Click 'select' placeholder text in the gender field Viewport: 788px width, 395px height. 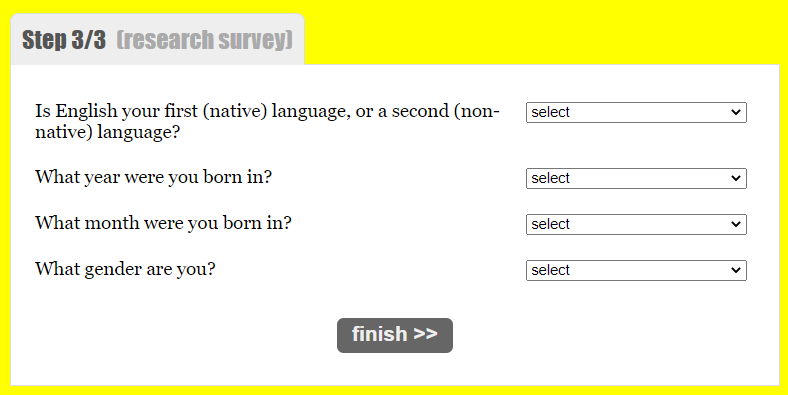click(x=550, y=270)
